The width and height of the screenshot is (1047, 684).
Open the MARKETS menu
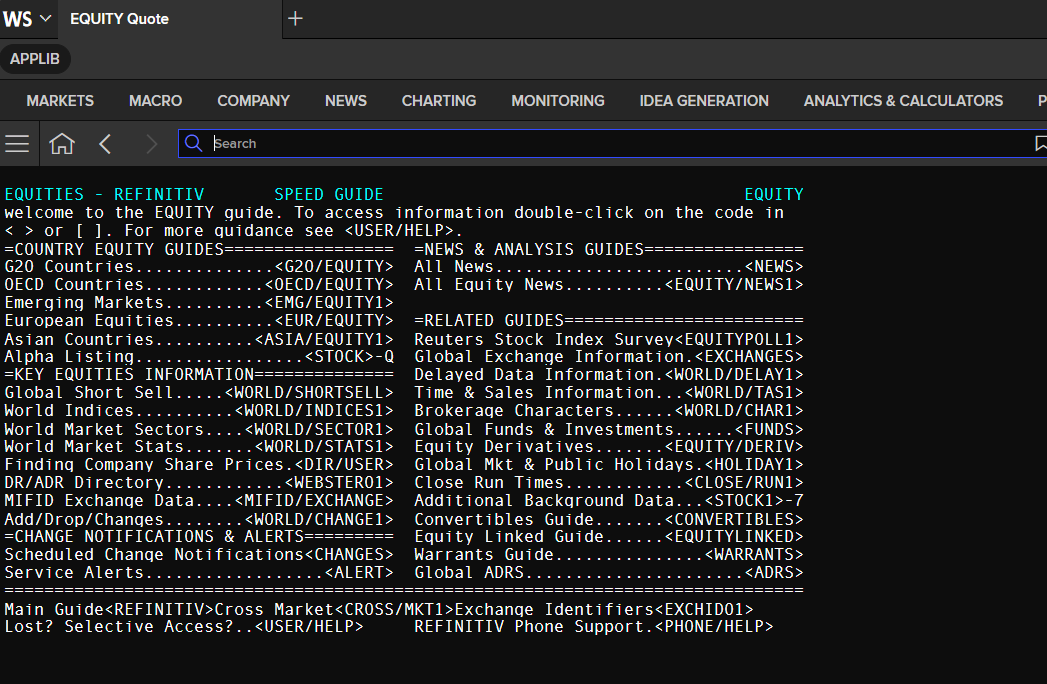pos(60,101)
